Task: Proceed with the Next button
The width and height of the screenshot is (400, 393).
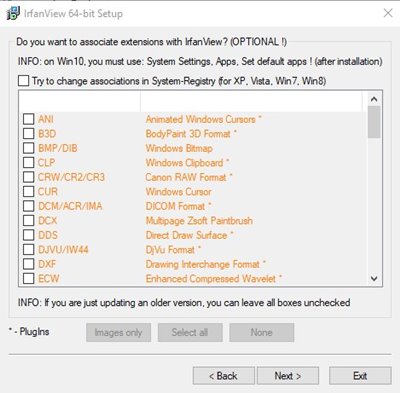Action: [288, 376]
